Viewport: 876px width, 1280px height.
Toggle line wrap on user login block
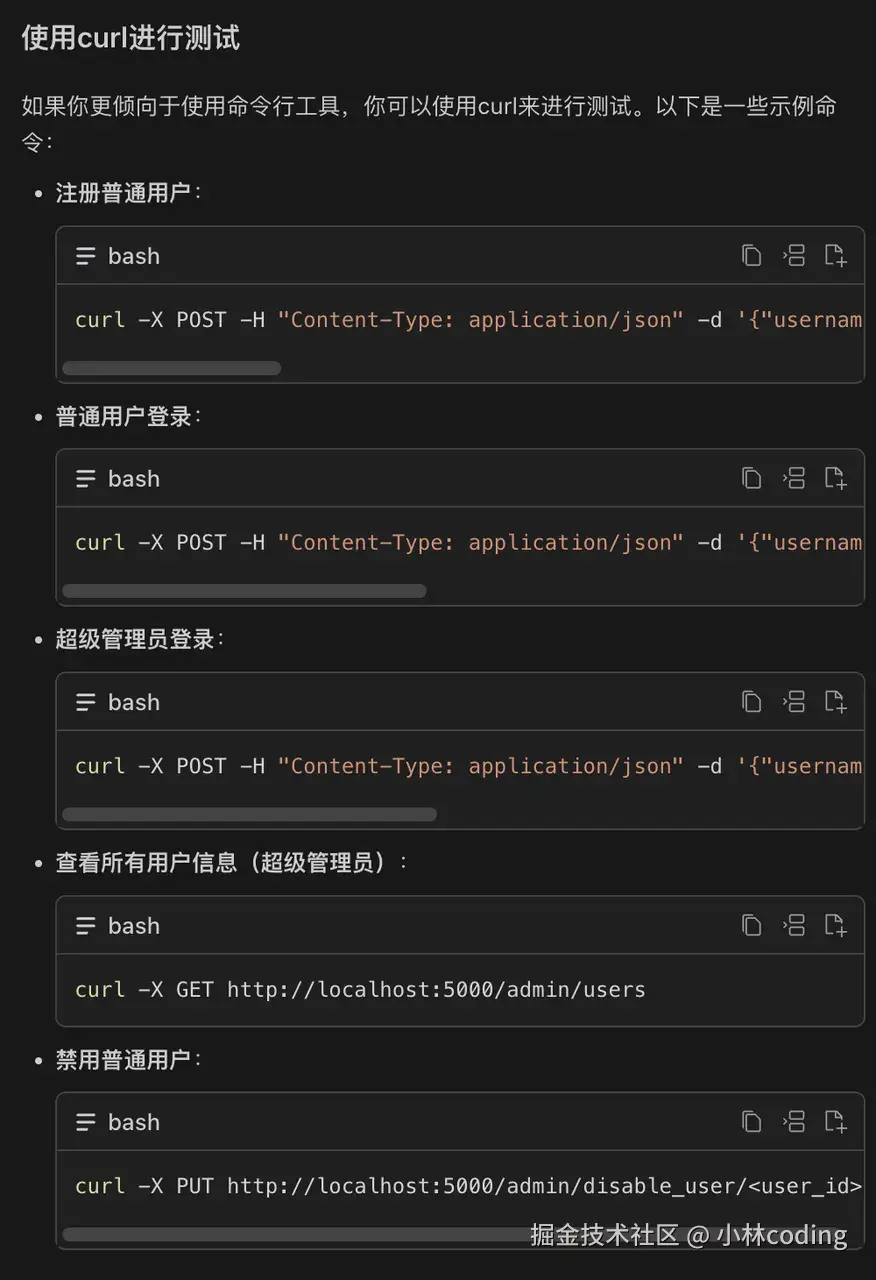794,478
